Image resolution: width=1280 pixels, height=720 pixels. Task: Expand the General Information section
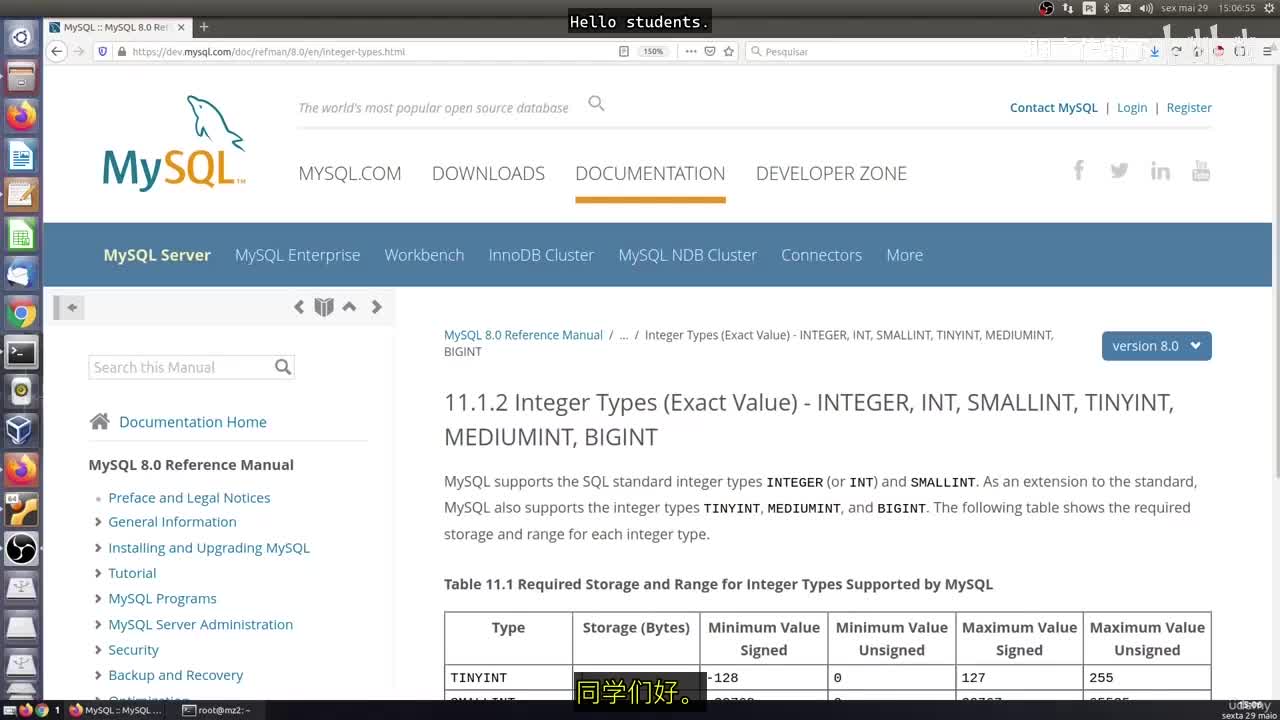click(98, 522)
